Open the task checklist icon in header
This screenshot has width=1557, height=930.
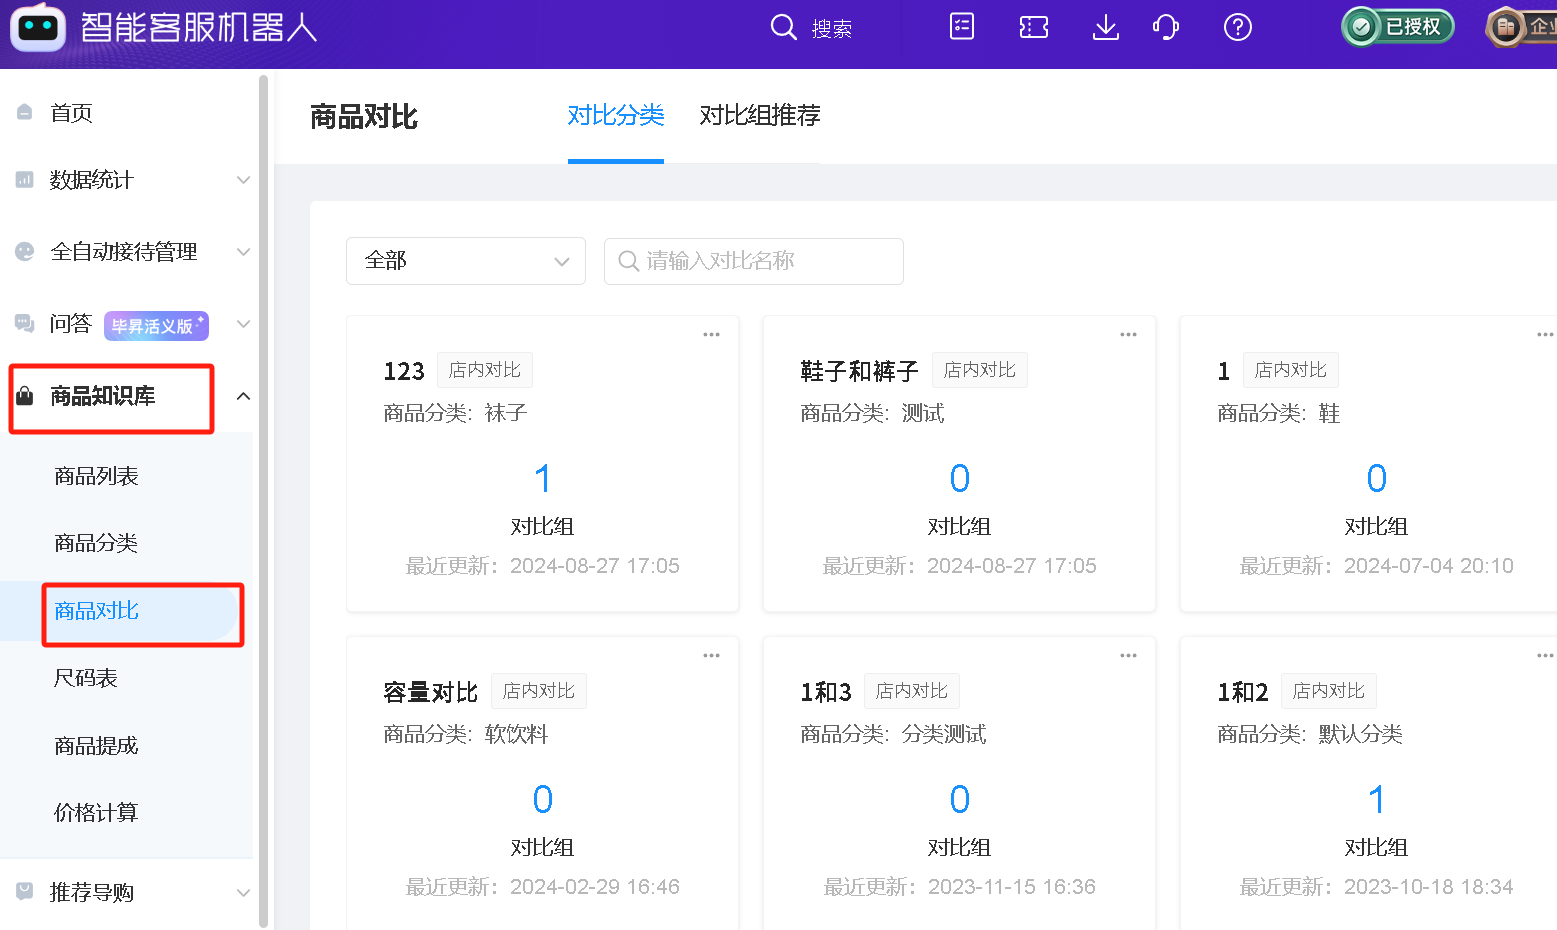tap(962, 27)
